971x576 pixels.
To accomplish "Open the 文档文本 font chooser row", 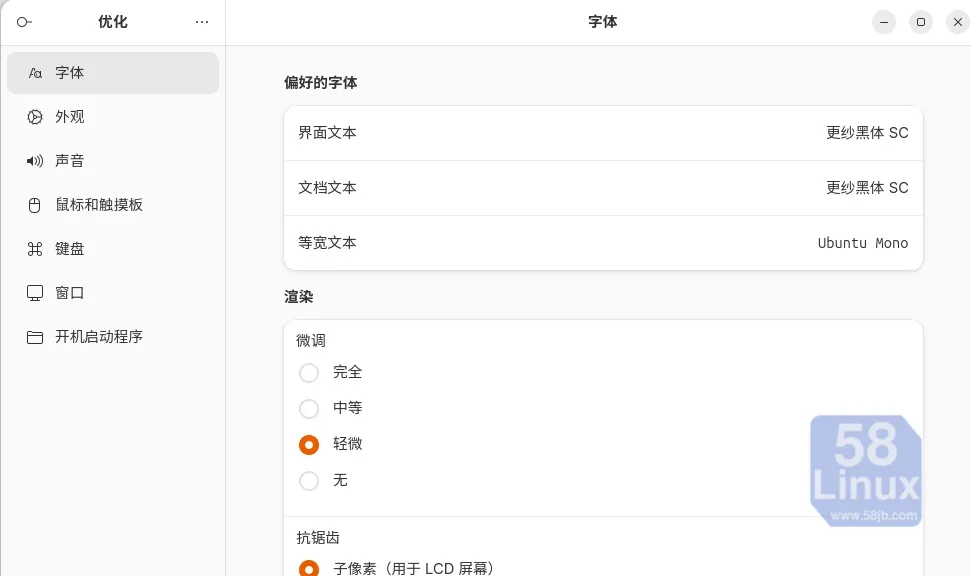I will (603, 188).
